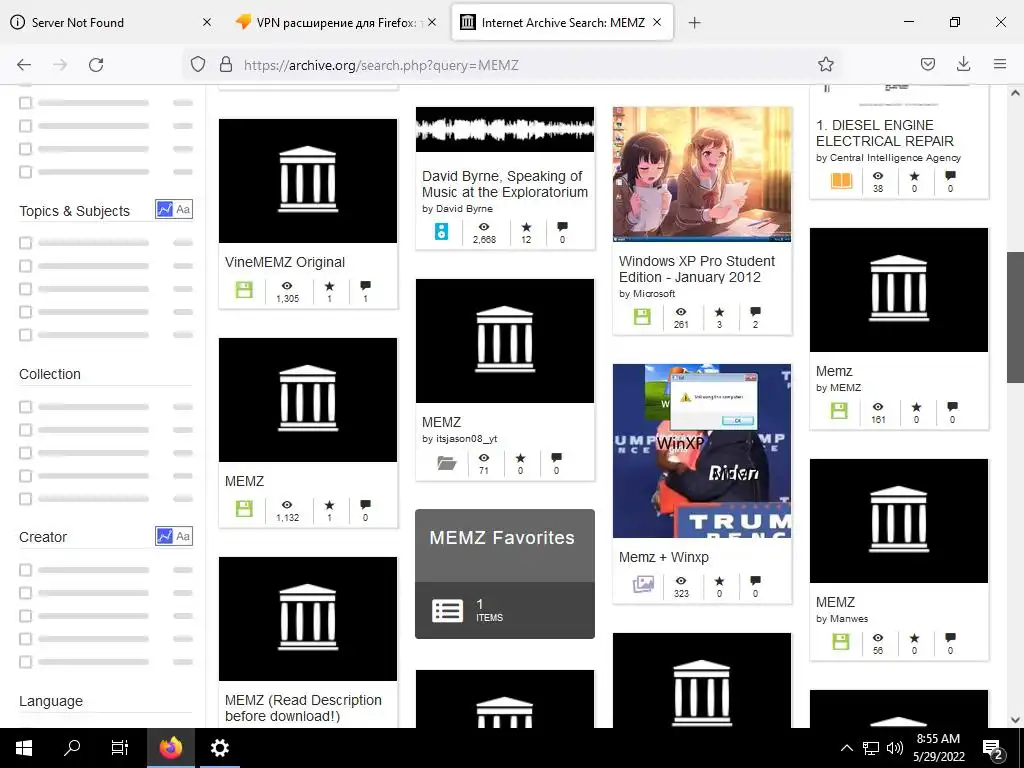
Task: Open David Byrne Speaking of Music item
Action: tap(505, 184)
